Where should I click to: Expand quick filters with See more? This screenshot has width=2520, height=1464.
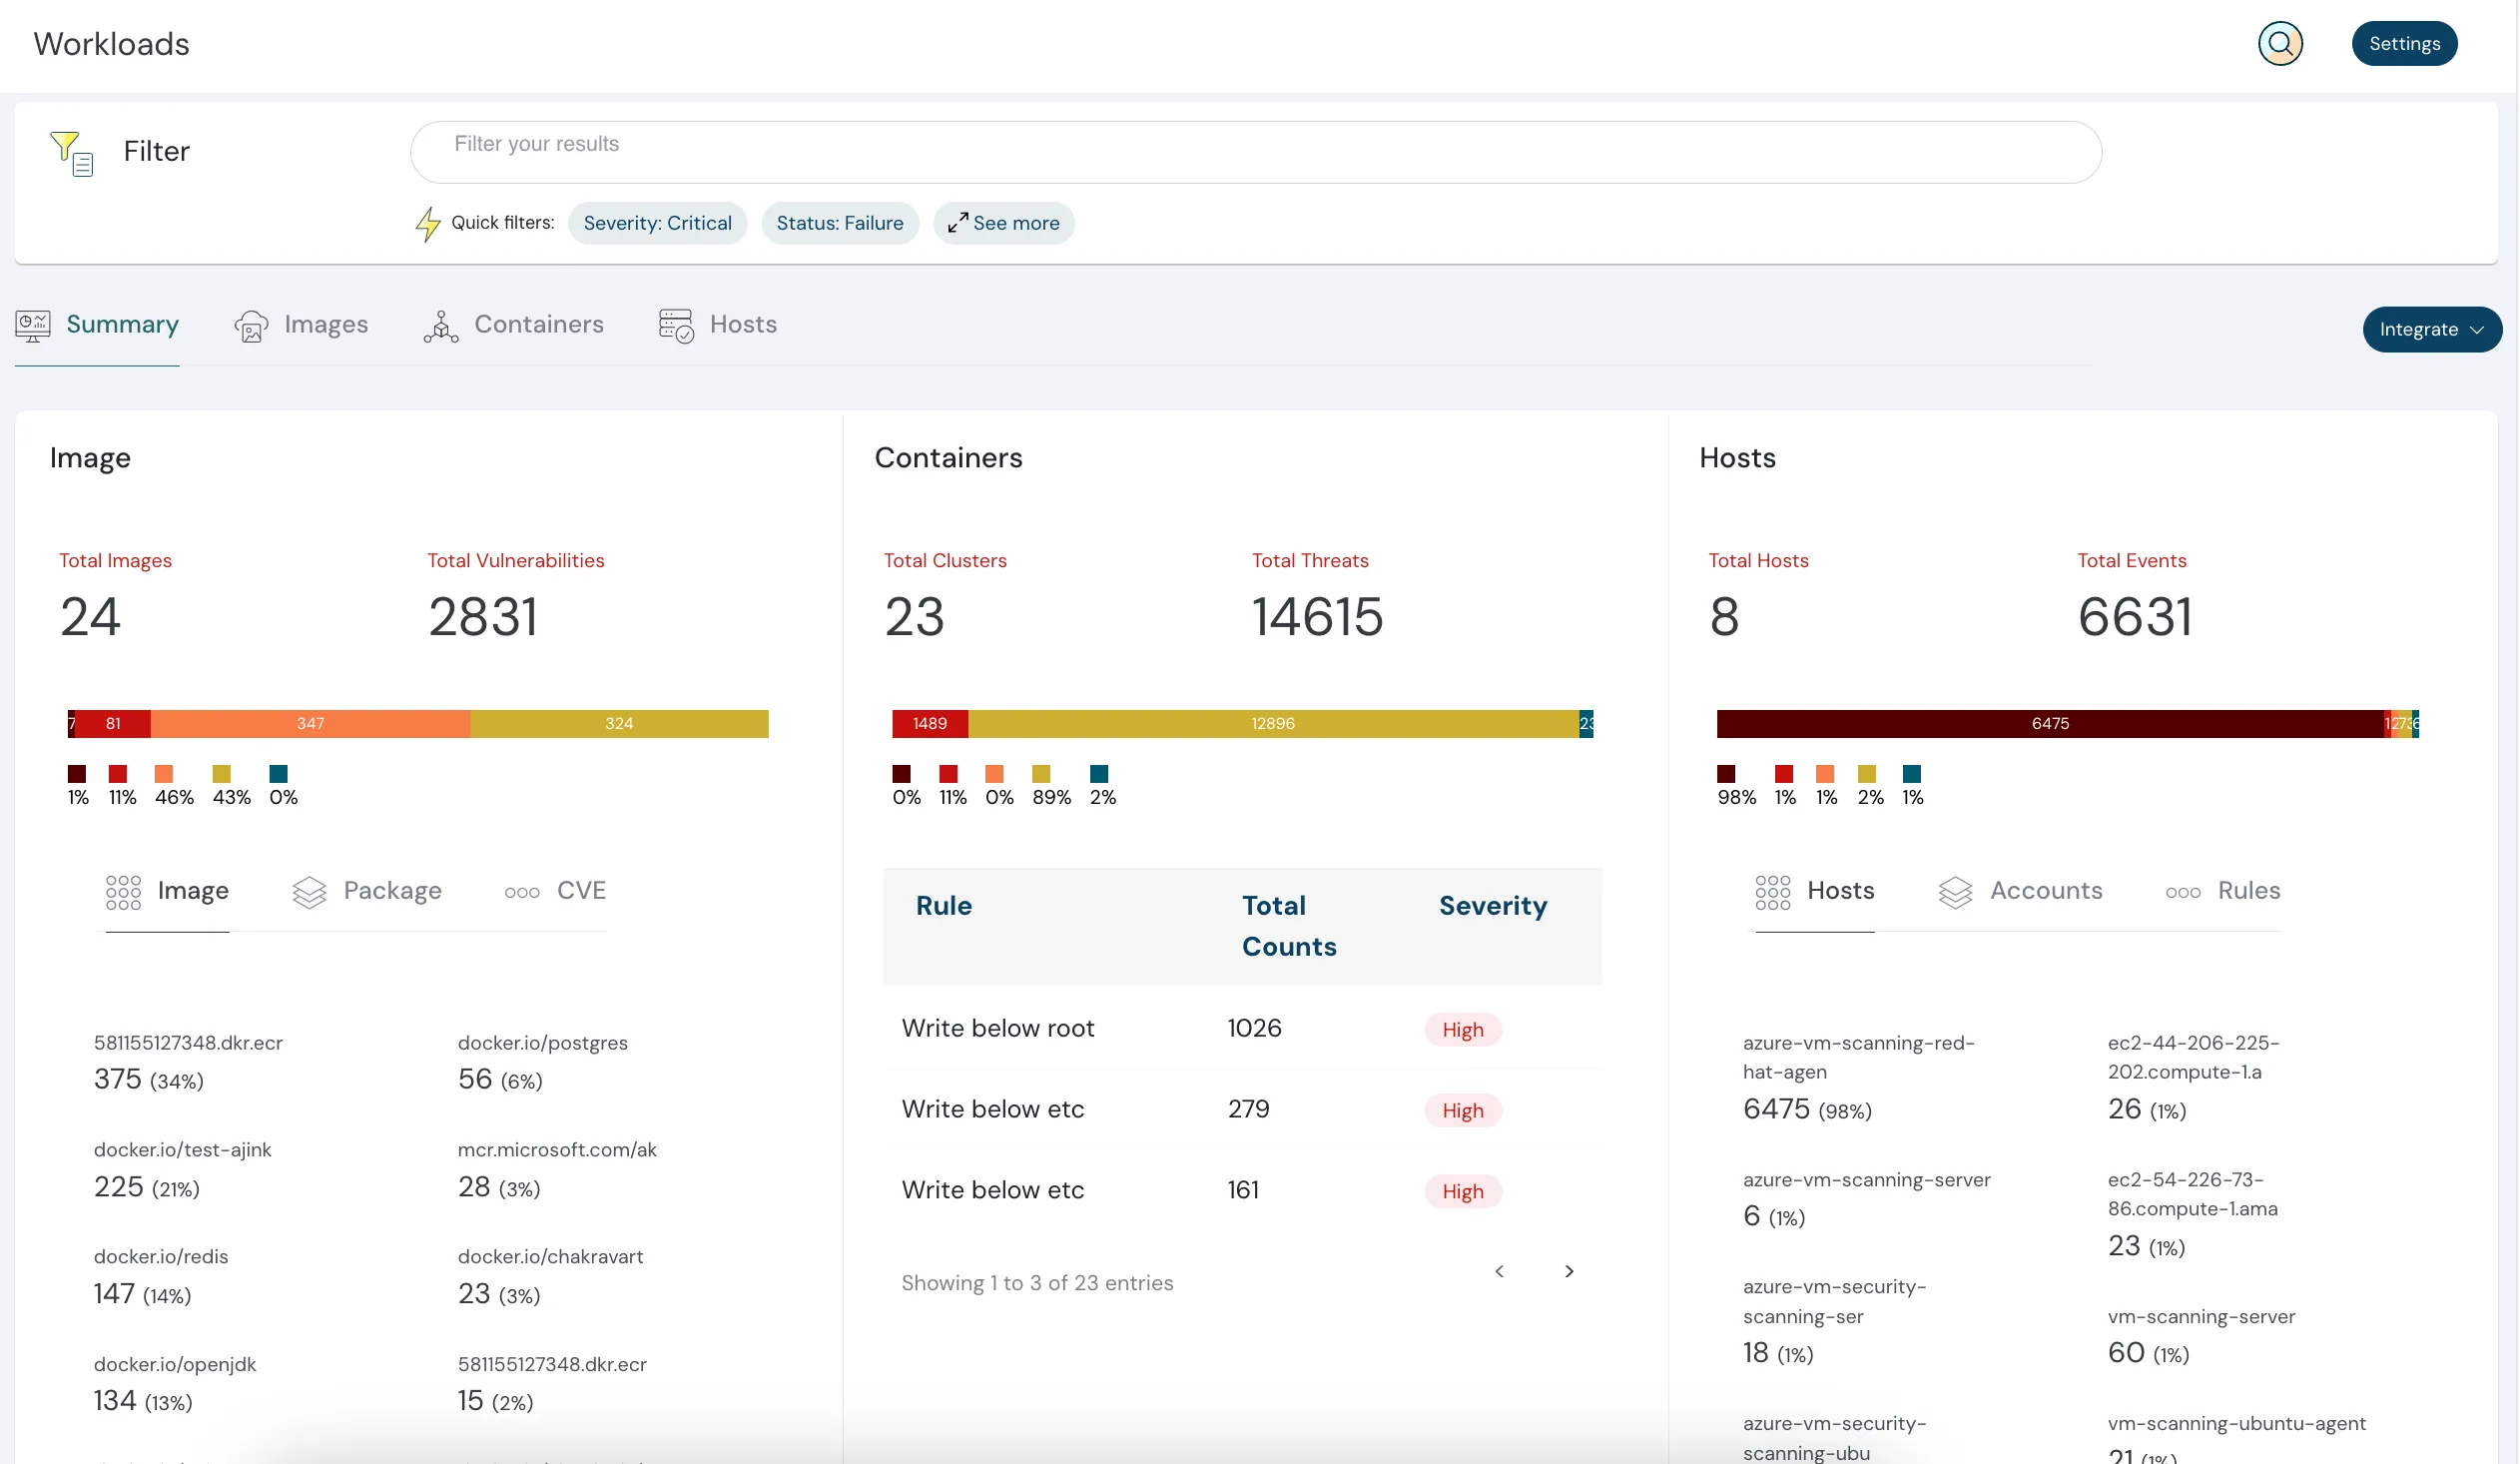pyautogui.click(x=1004, y=222)
